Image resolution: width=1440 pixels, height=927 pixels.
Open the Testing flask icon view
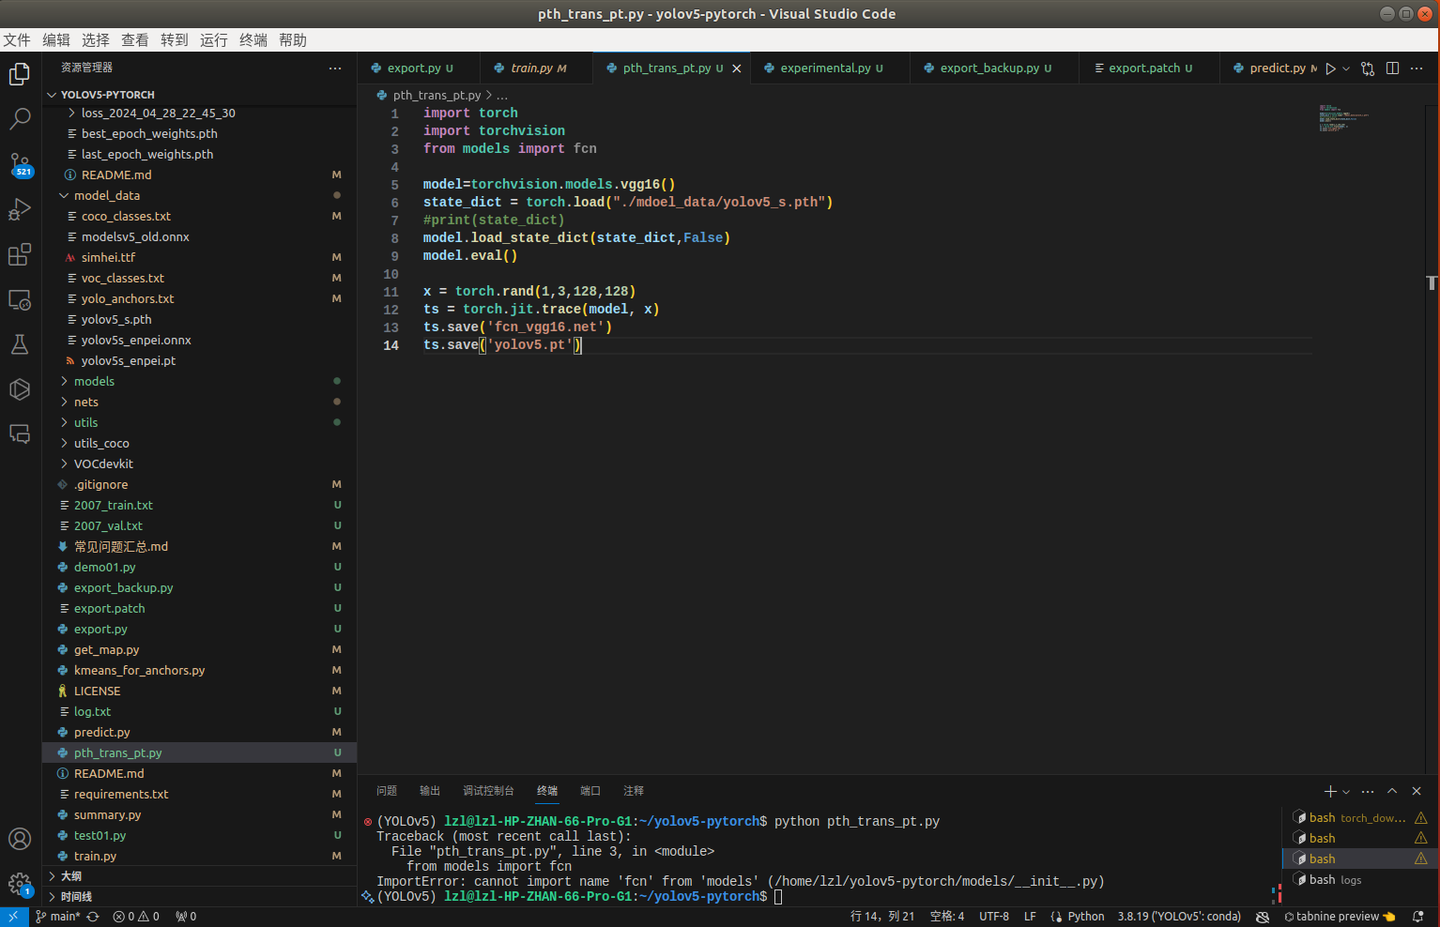point(19,345)
